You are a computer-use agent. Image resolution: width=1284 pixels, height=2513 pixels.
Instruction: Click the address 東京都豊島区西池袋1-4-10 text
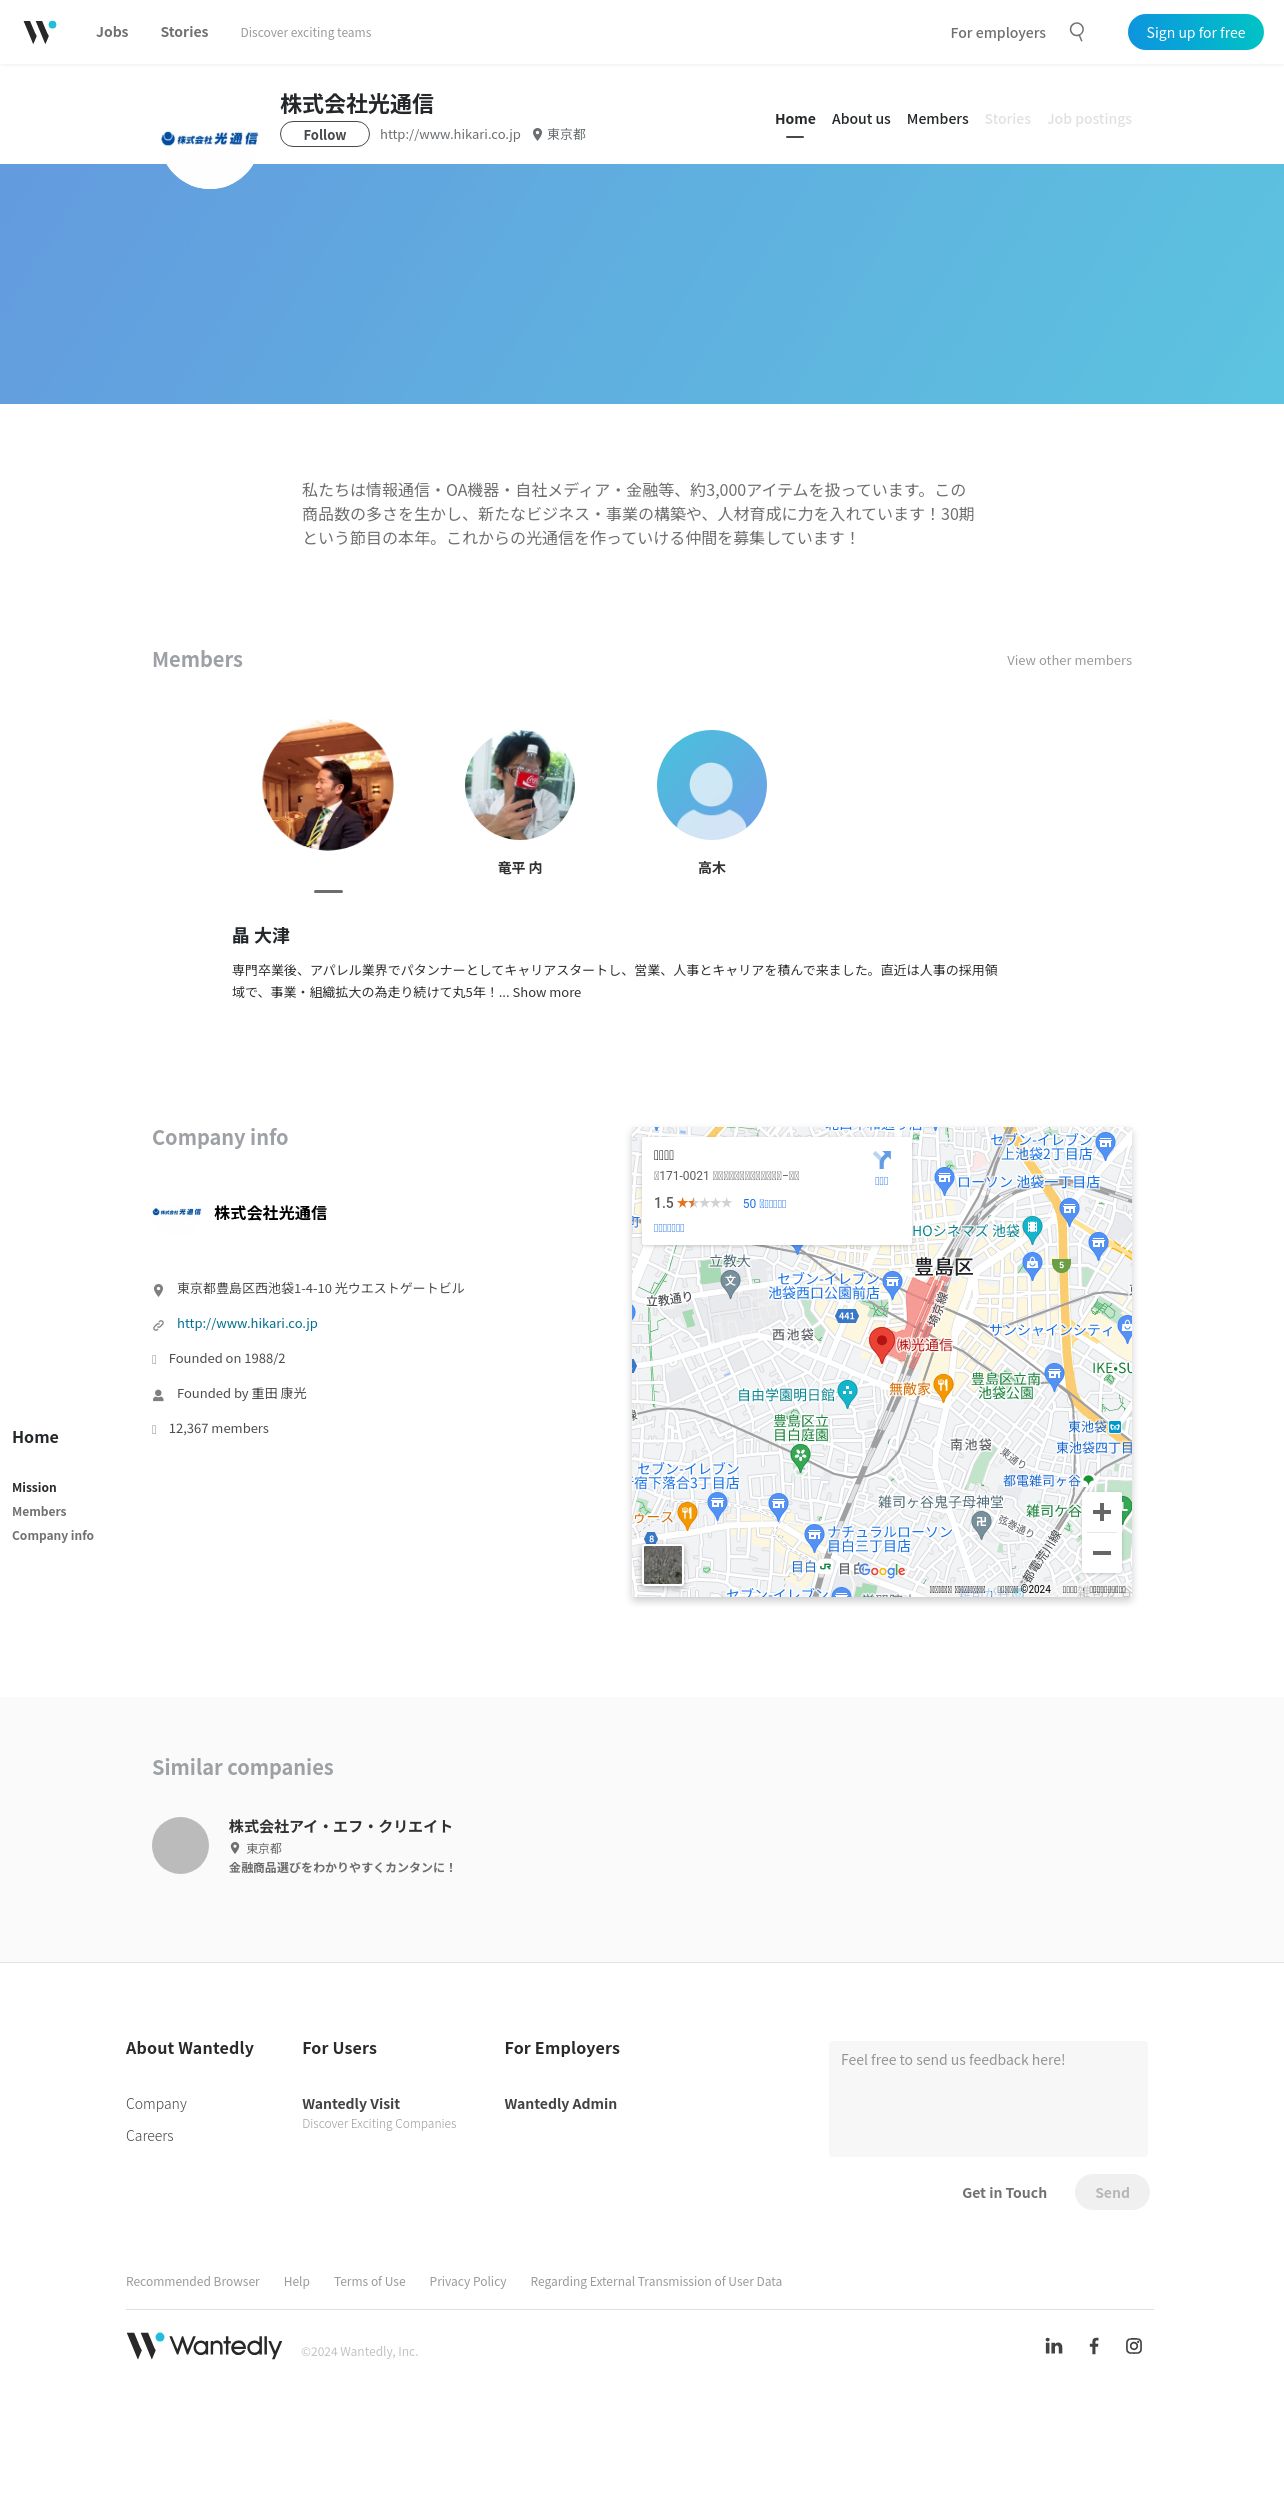pos(320,1288)
